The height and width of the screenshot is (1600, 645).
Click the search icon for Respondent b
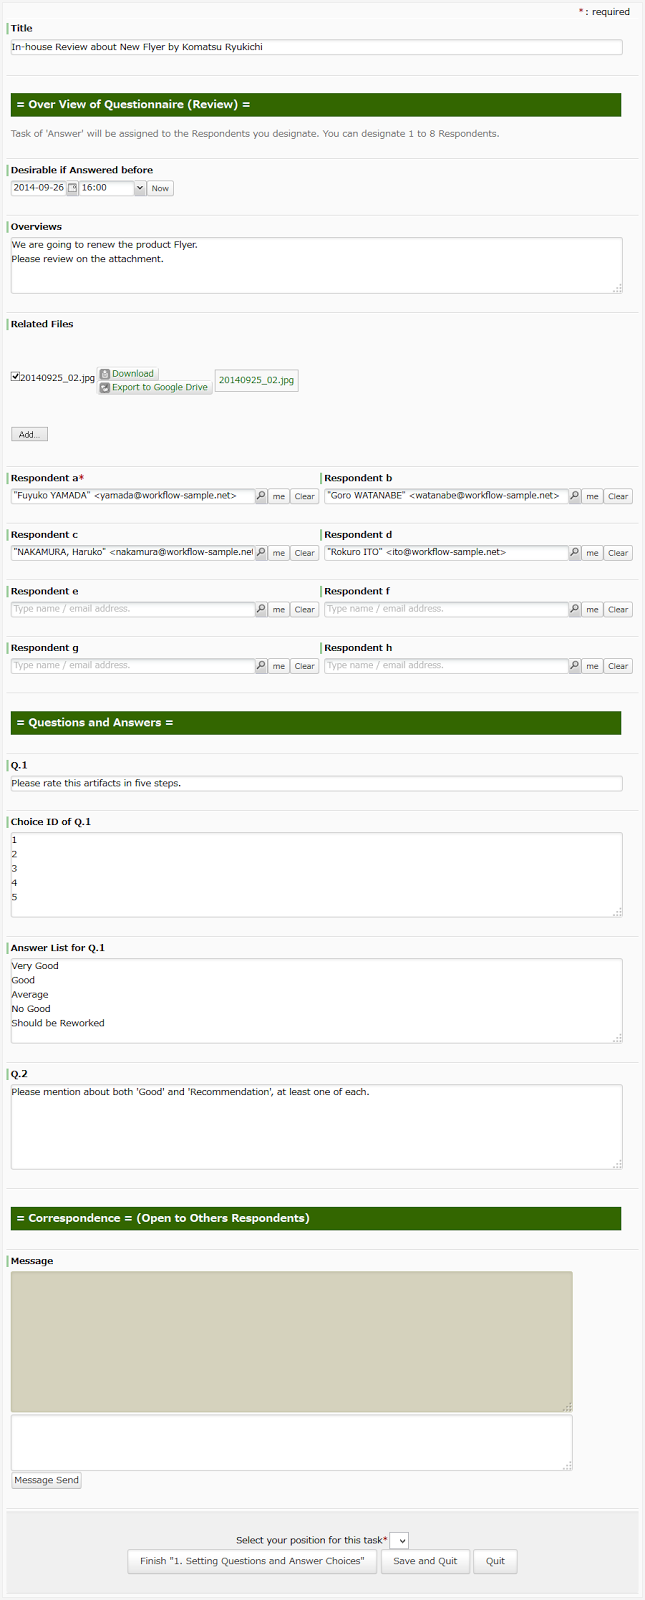(x=575, y=496)
